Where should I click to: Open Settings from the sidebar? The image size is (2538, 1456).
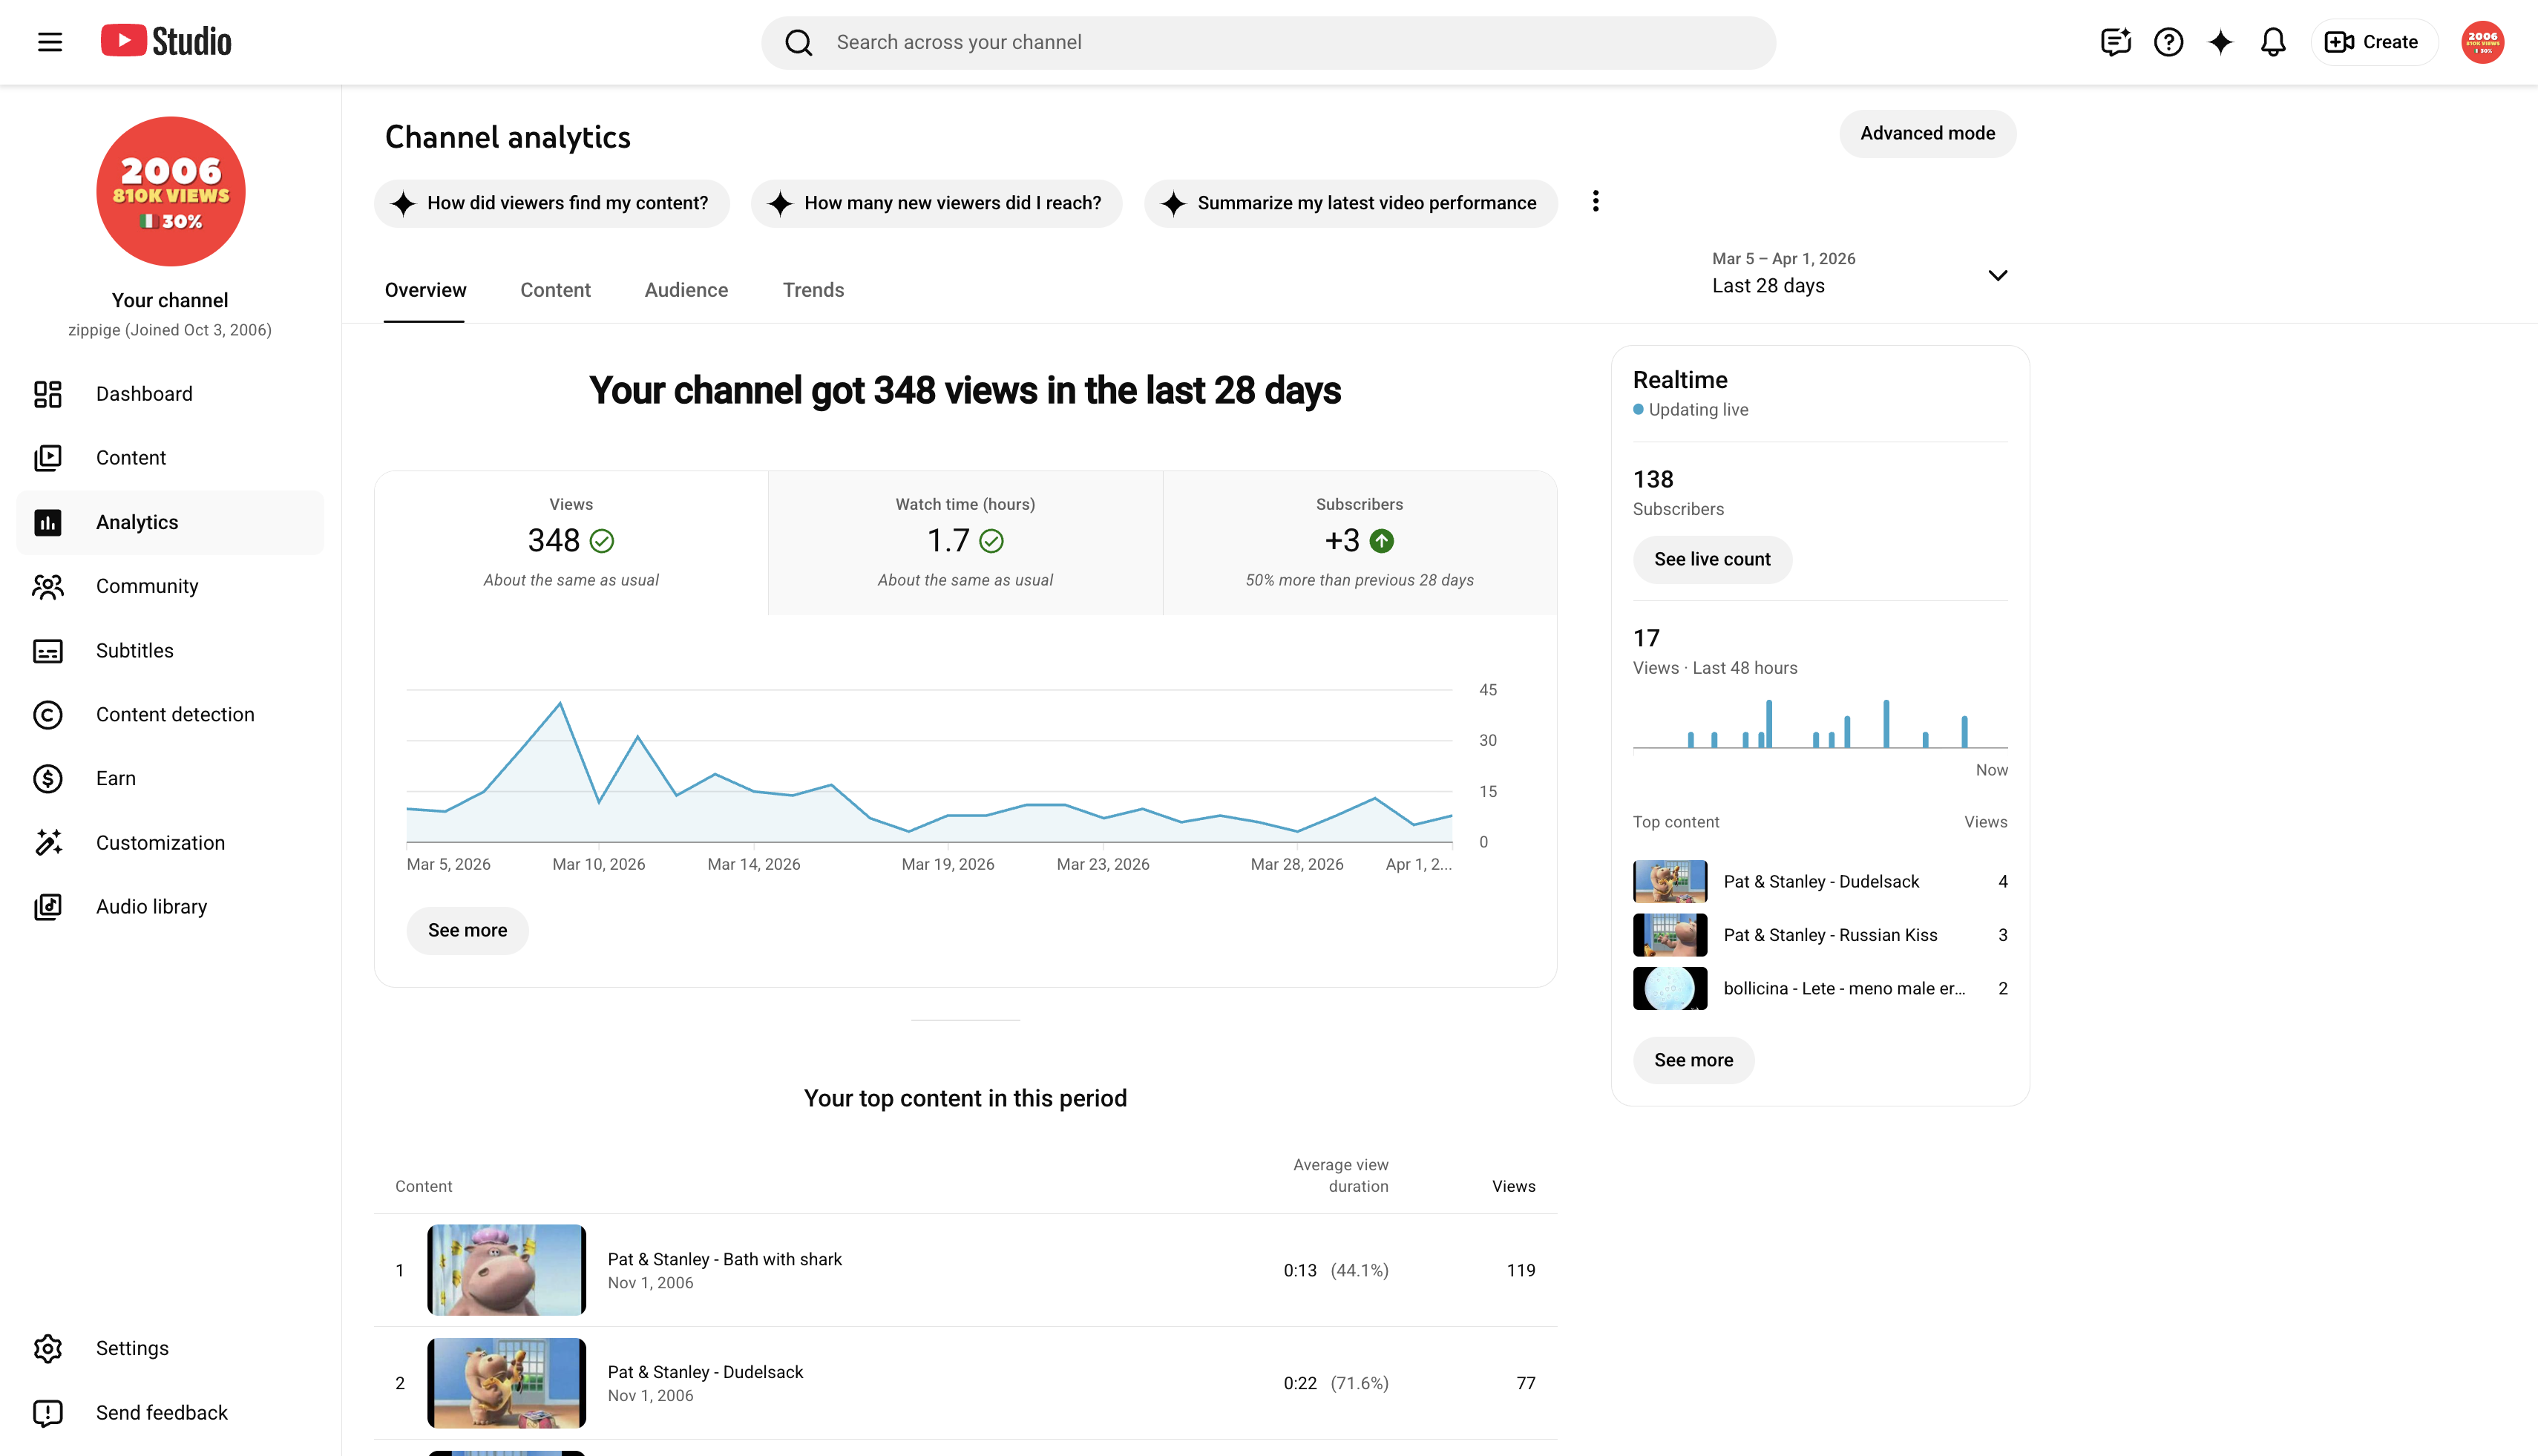170,1348
